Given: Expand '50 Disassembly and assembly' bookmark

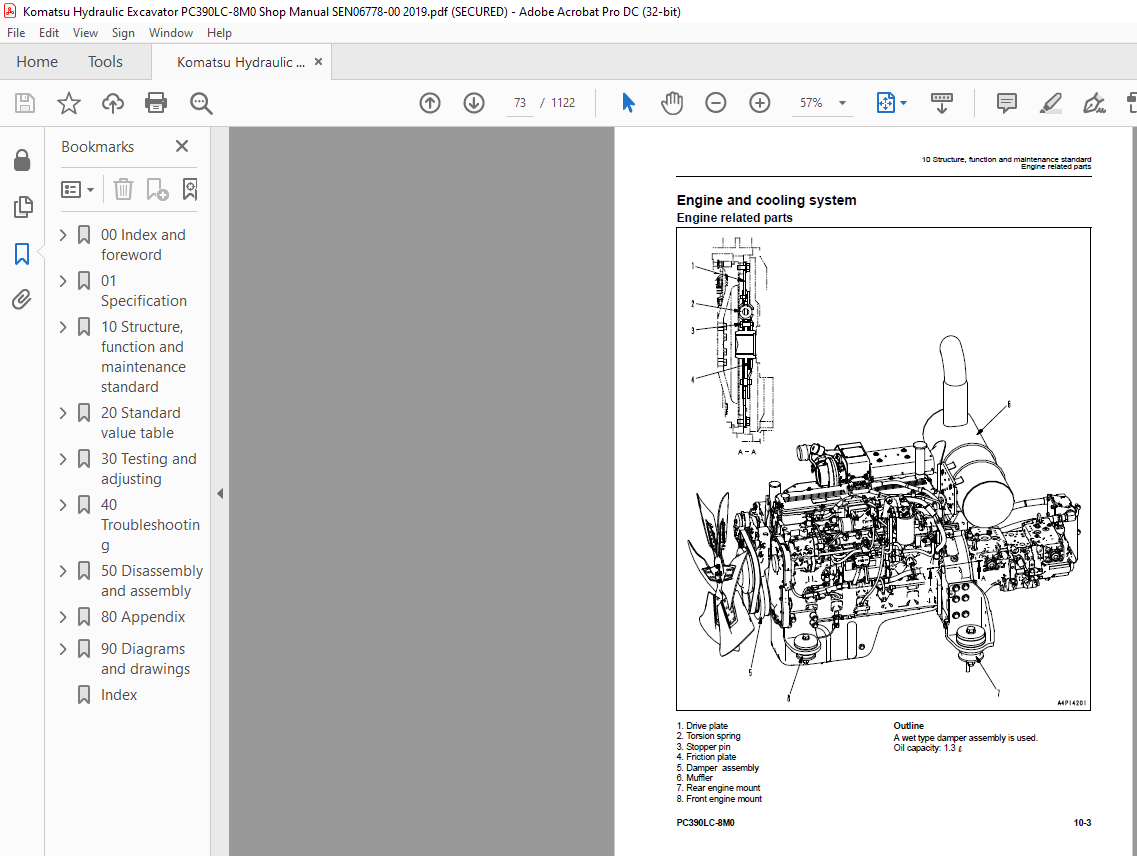Looking at the screenshot, I should pyautogui.click(x=63, y=571).
